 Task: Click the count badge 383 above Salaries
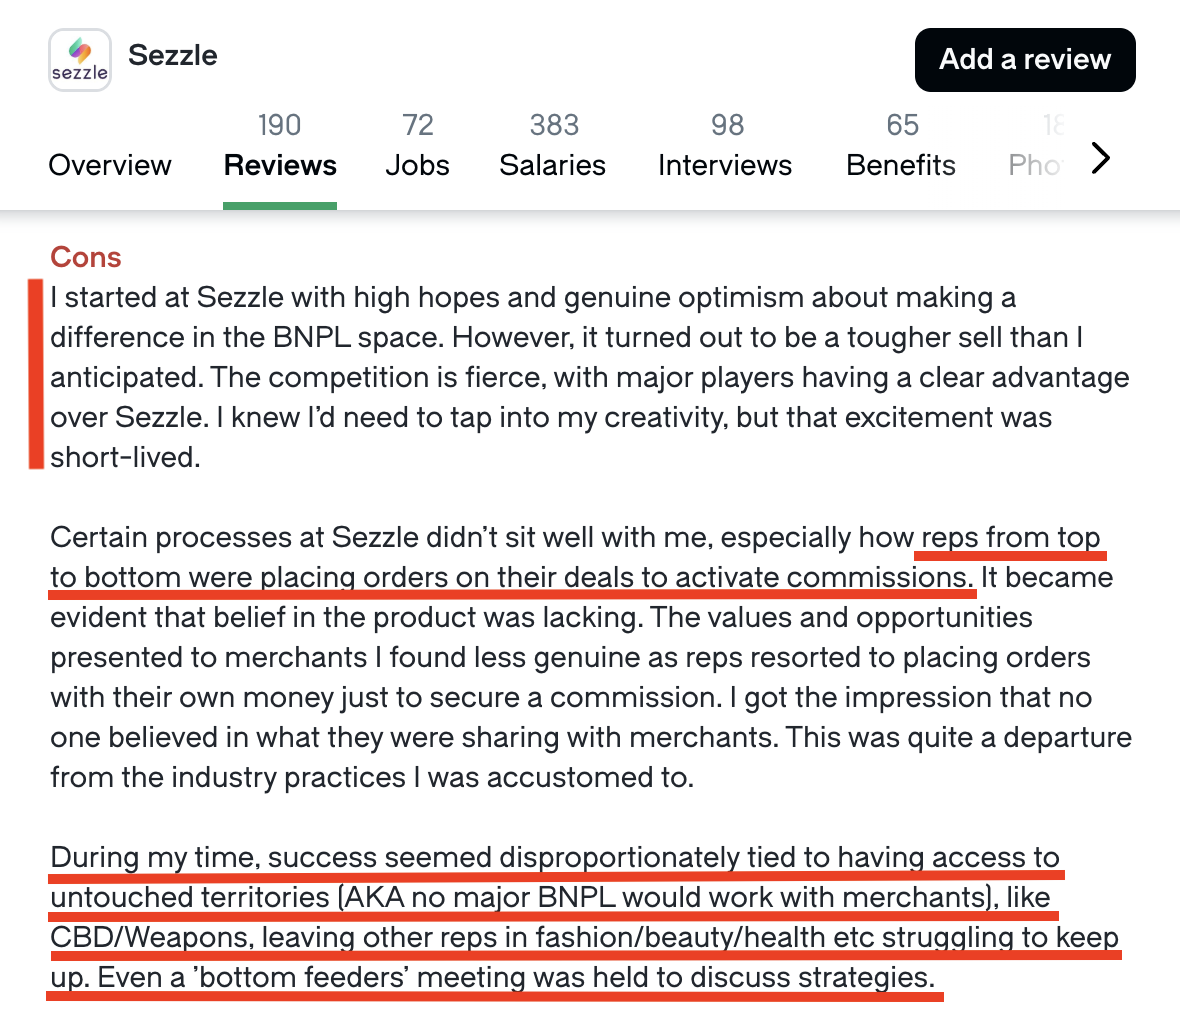[553, 124]
